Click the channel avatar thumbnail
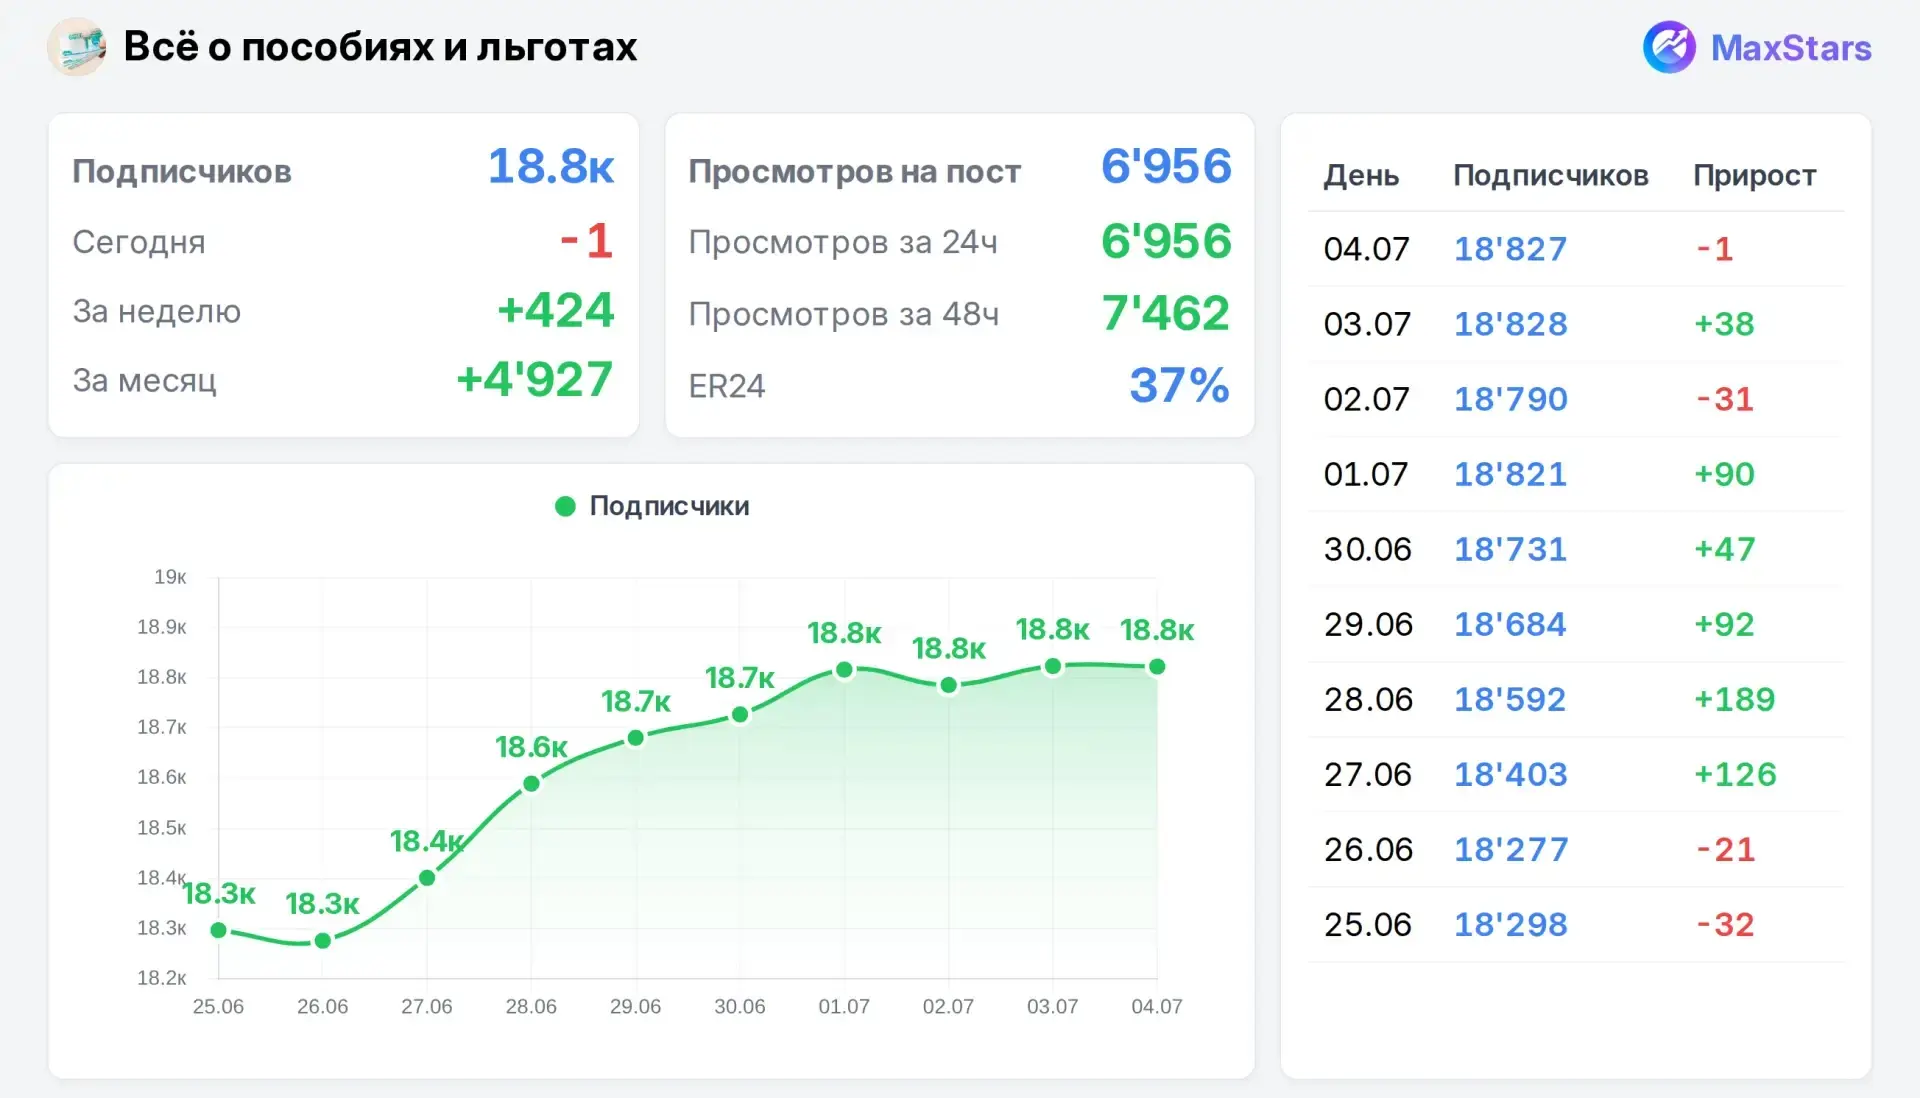Screen dimensions: 1920x1098 (x=77, y=47)
